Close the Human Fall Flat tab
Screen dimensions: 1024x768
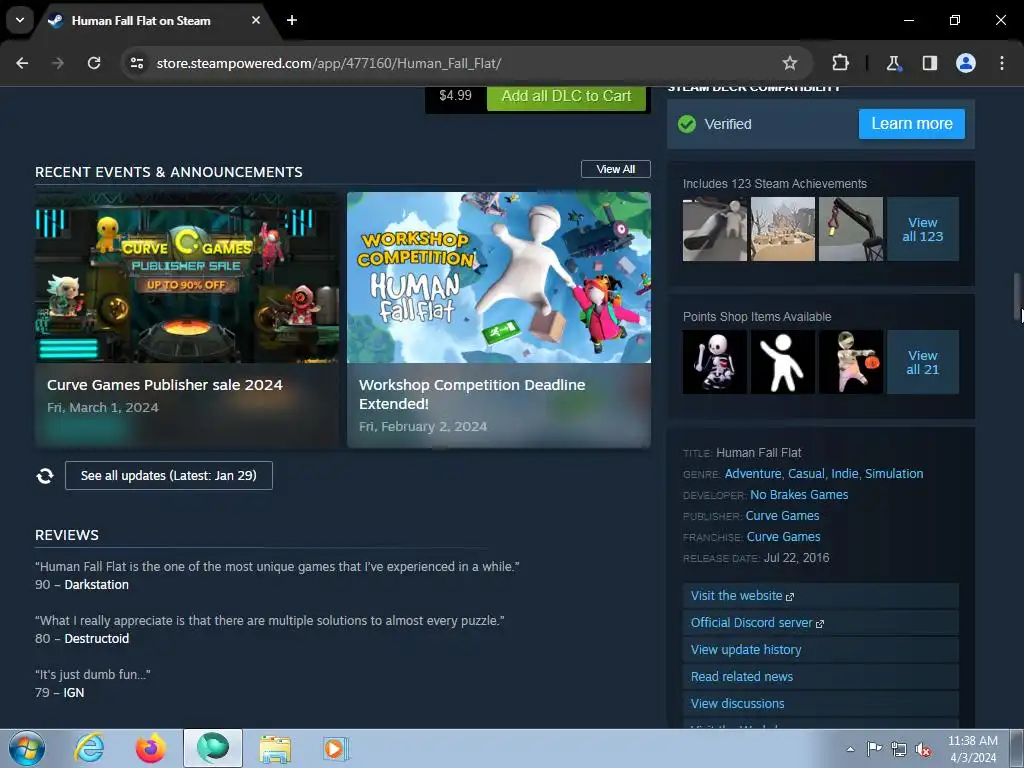(256, 20)
